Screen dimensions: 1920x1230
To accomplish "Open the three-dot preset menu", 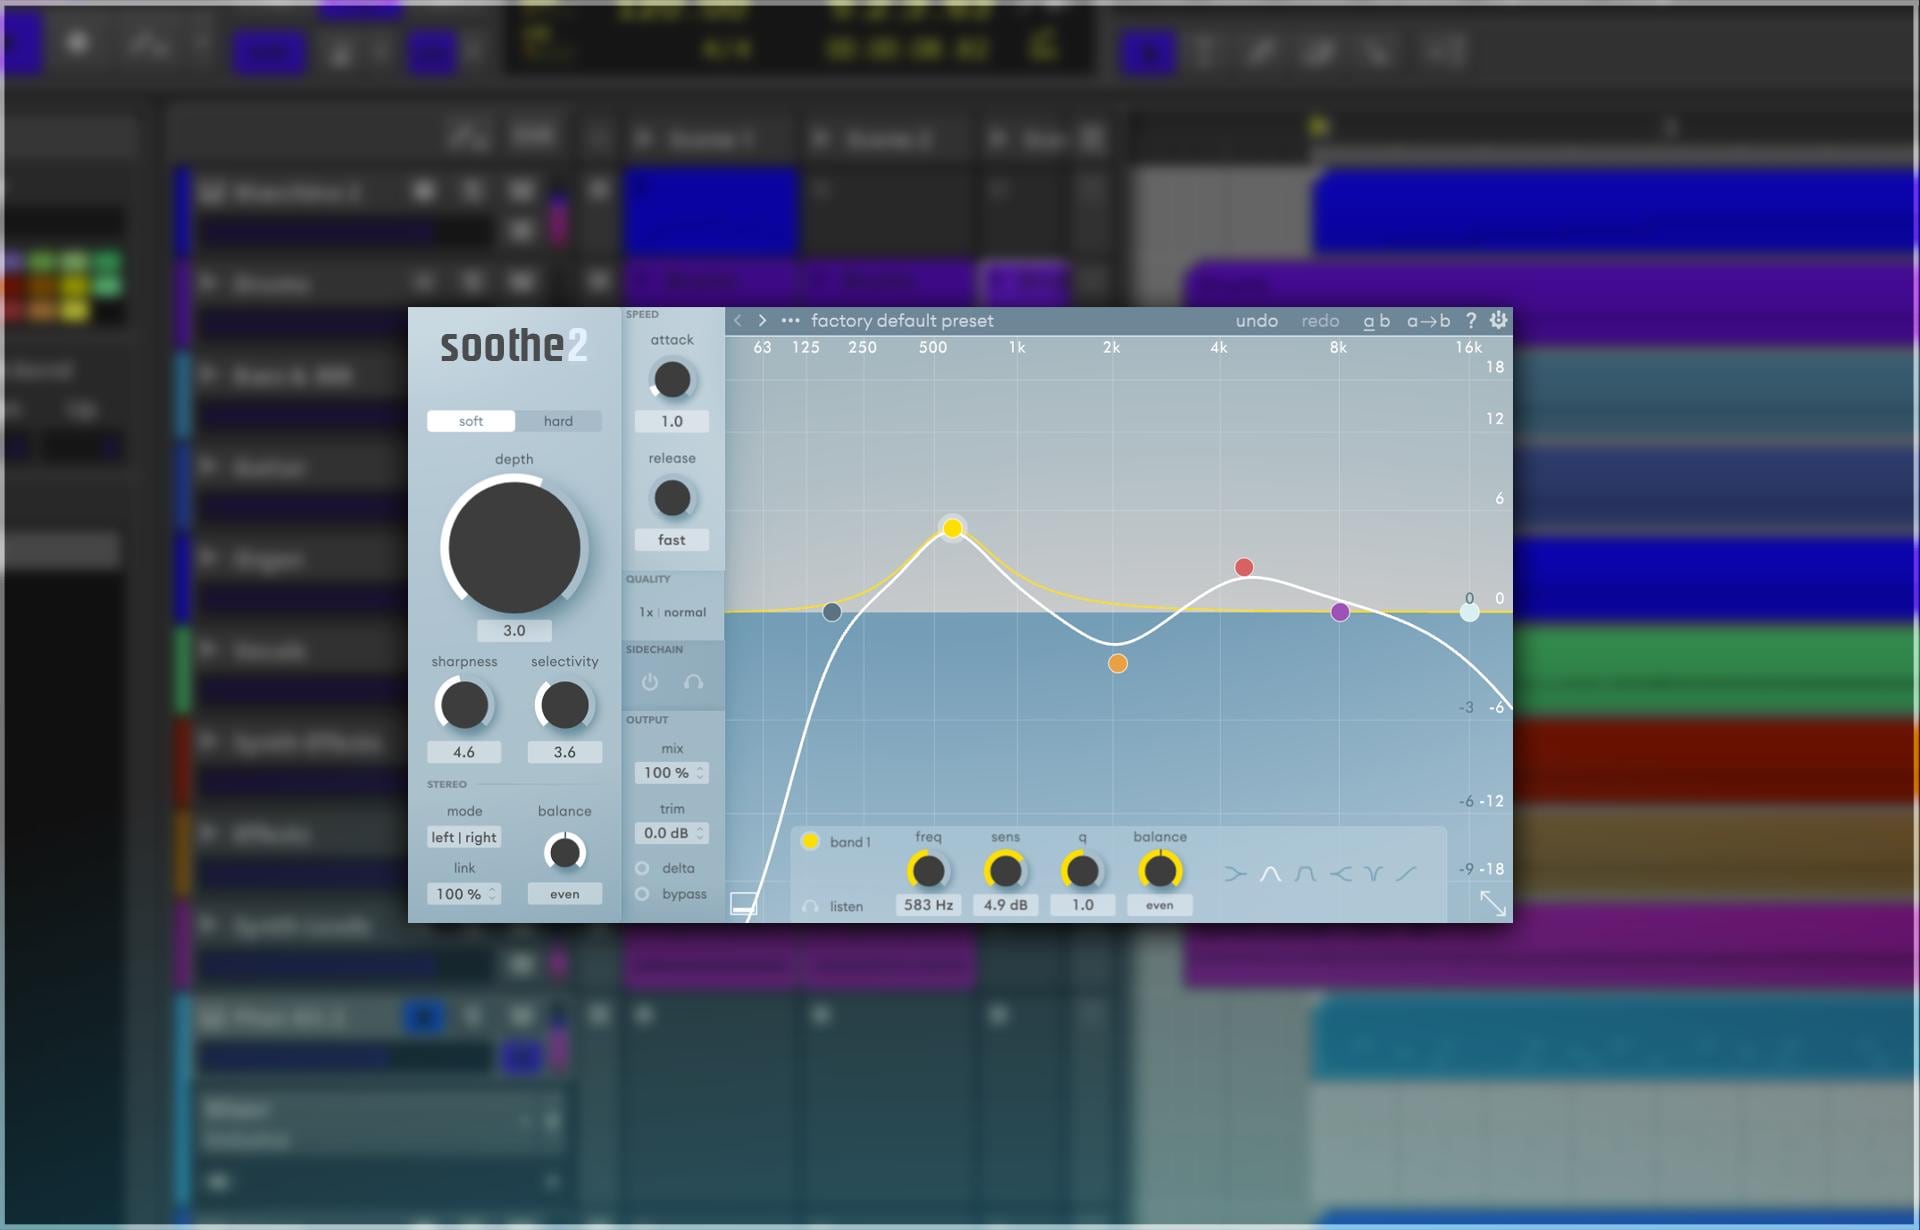I will [790, 321].
